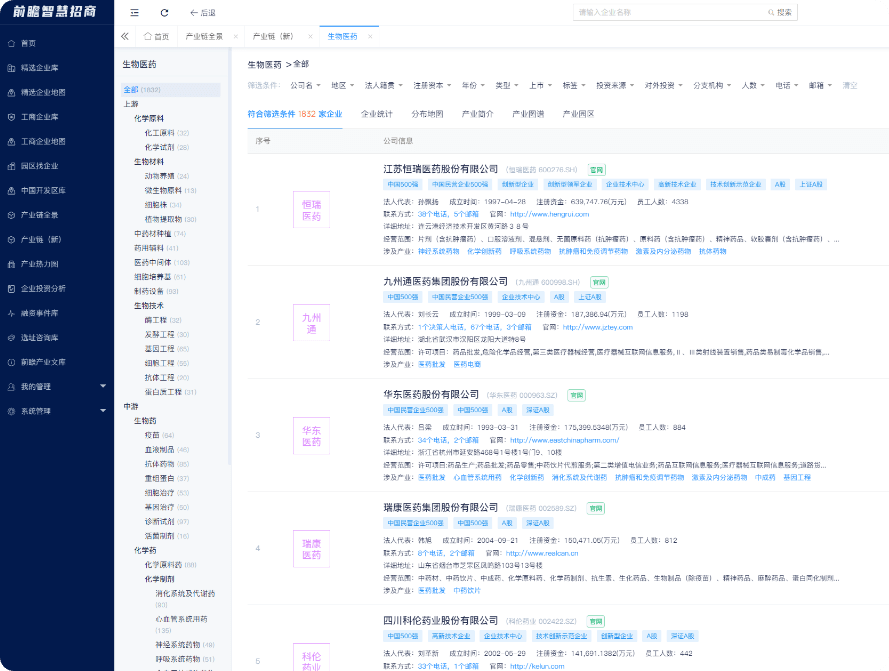The height and width of the screenshot is (671, 889).
Task: Expand the 我的管理 submenu arrow
Action: point(103,386)
